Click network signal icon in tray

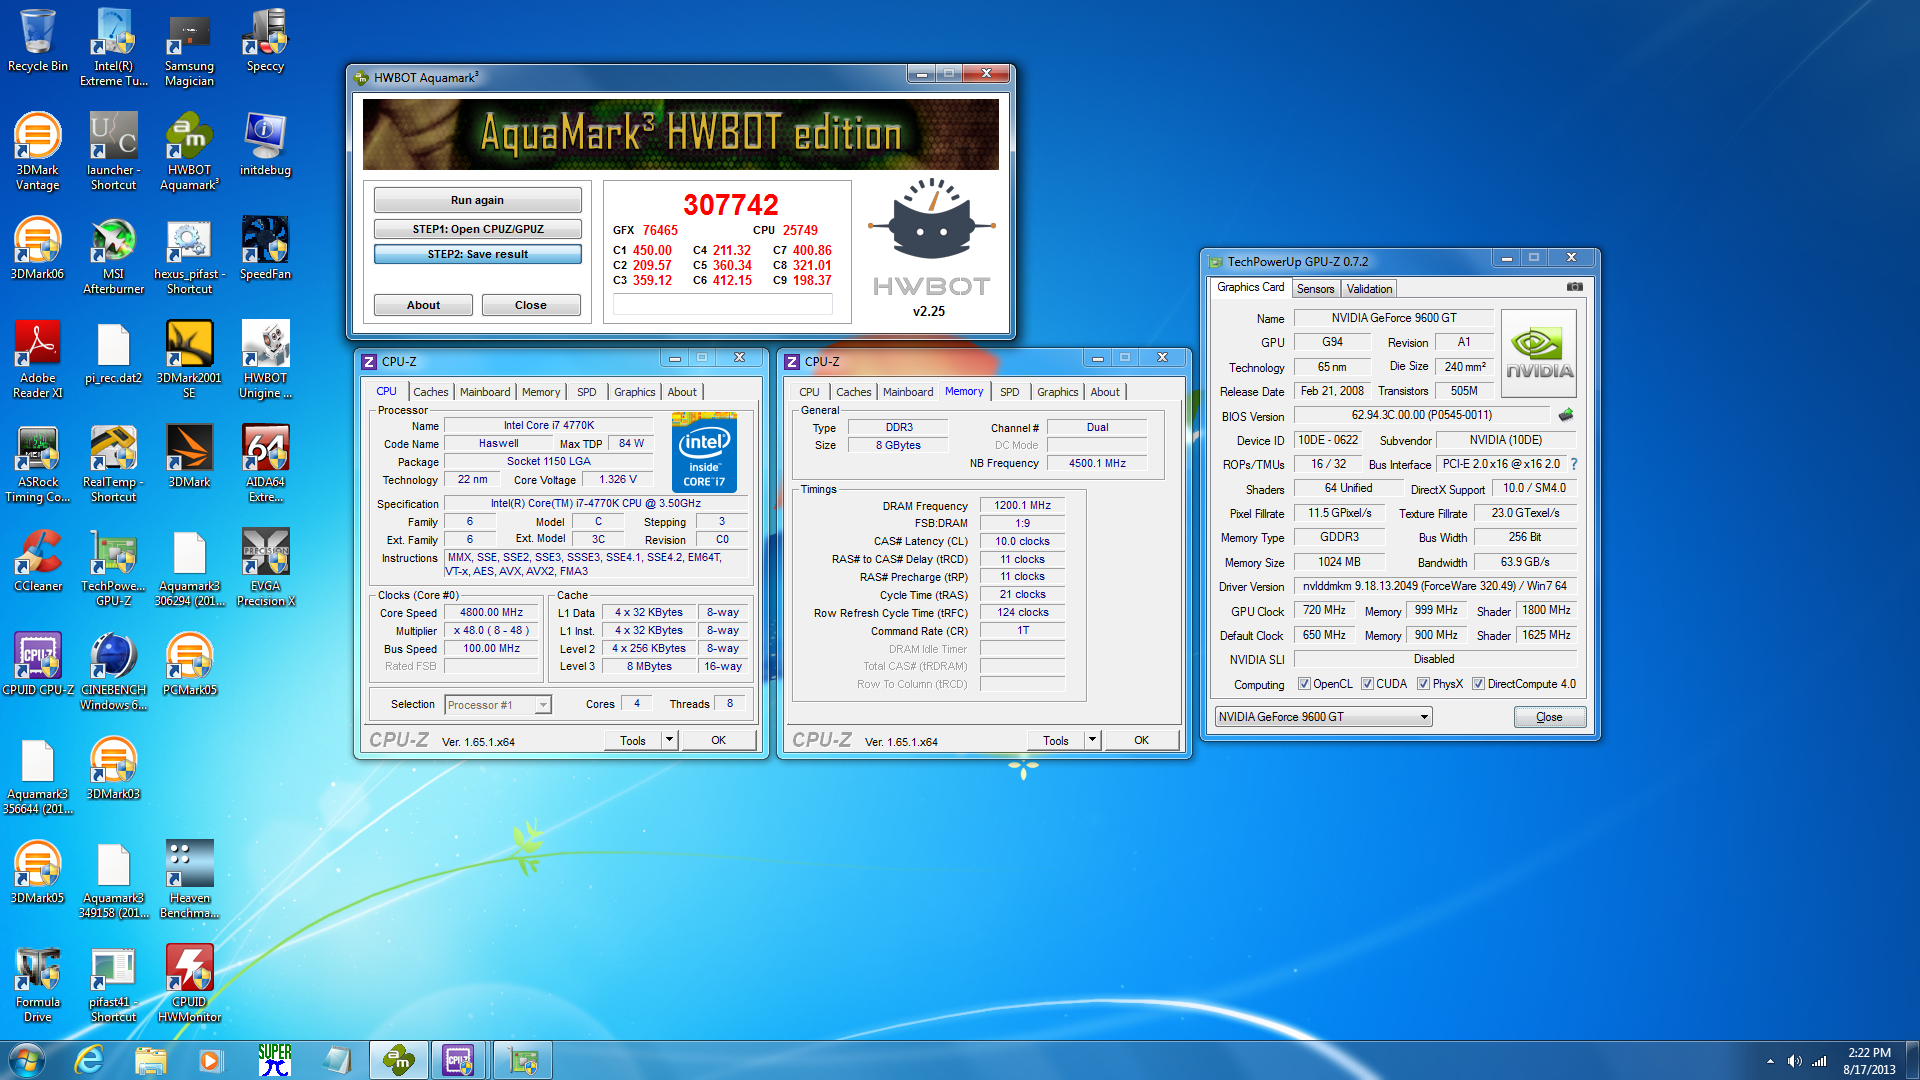[x=1819, y=1061]
